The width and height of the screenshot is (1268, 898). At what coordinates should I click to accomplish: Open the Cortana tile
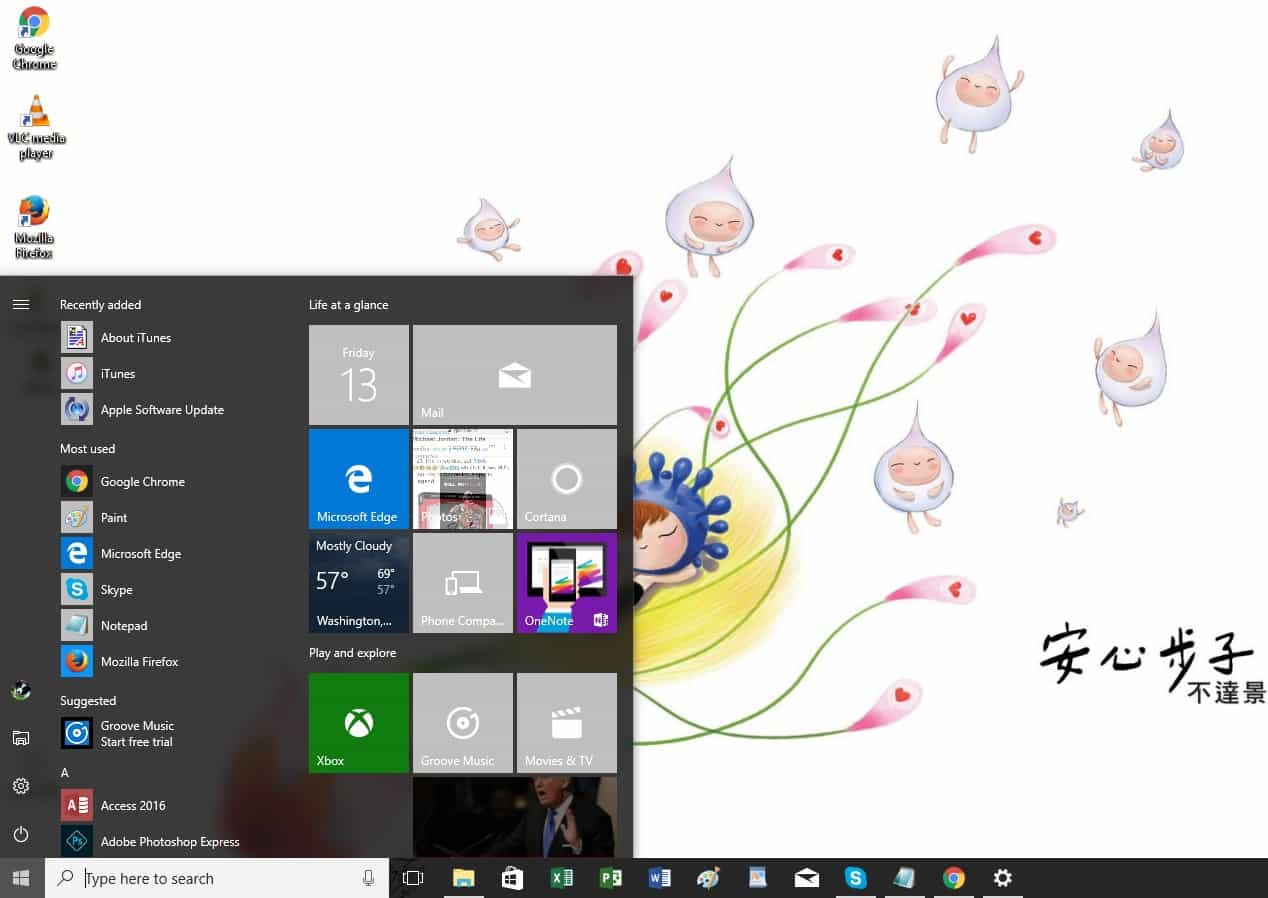coord(567,479)
